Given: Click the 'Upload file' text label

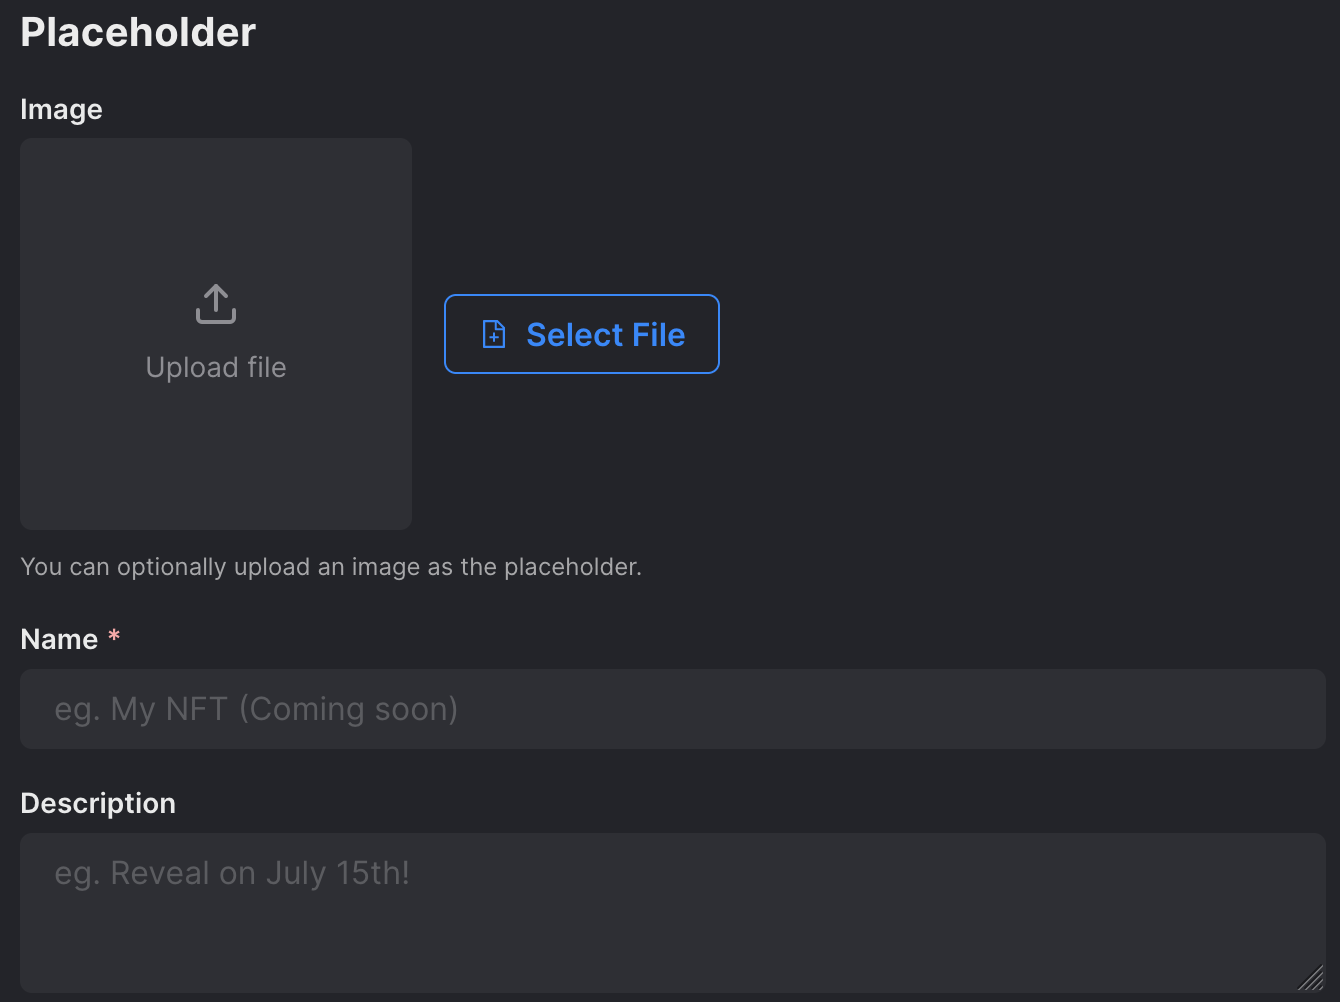Looking at the screenshot, I should (x=215, y=367).
